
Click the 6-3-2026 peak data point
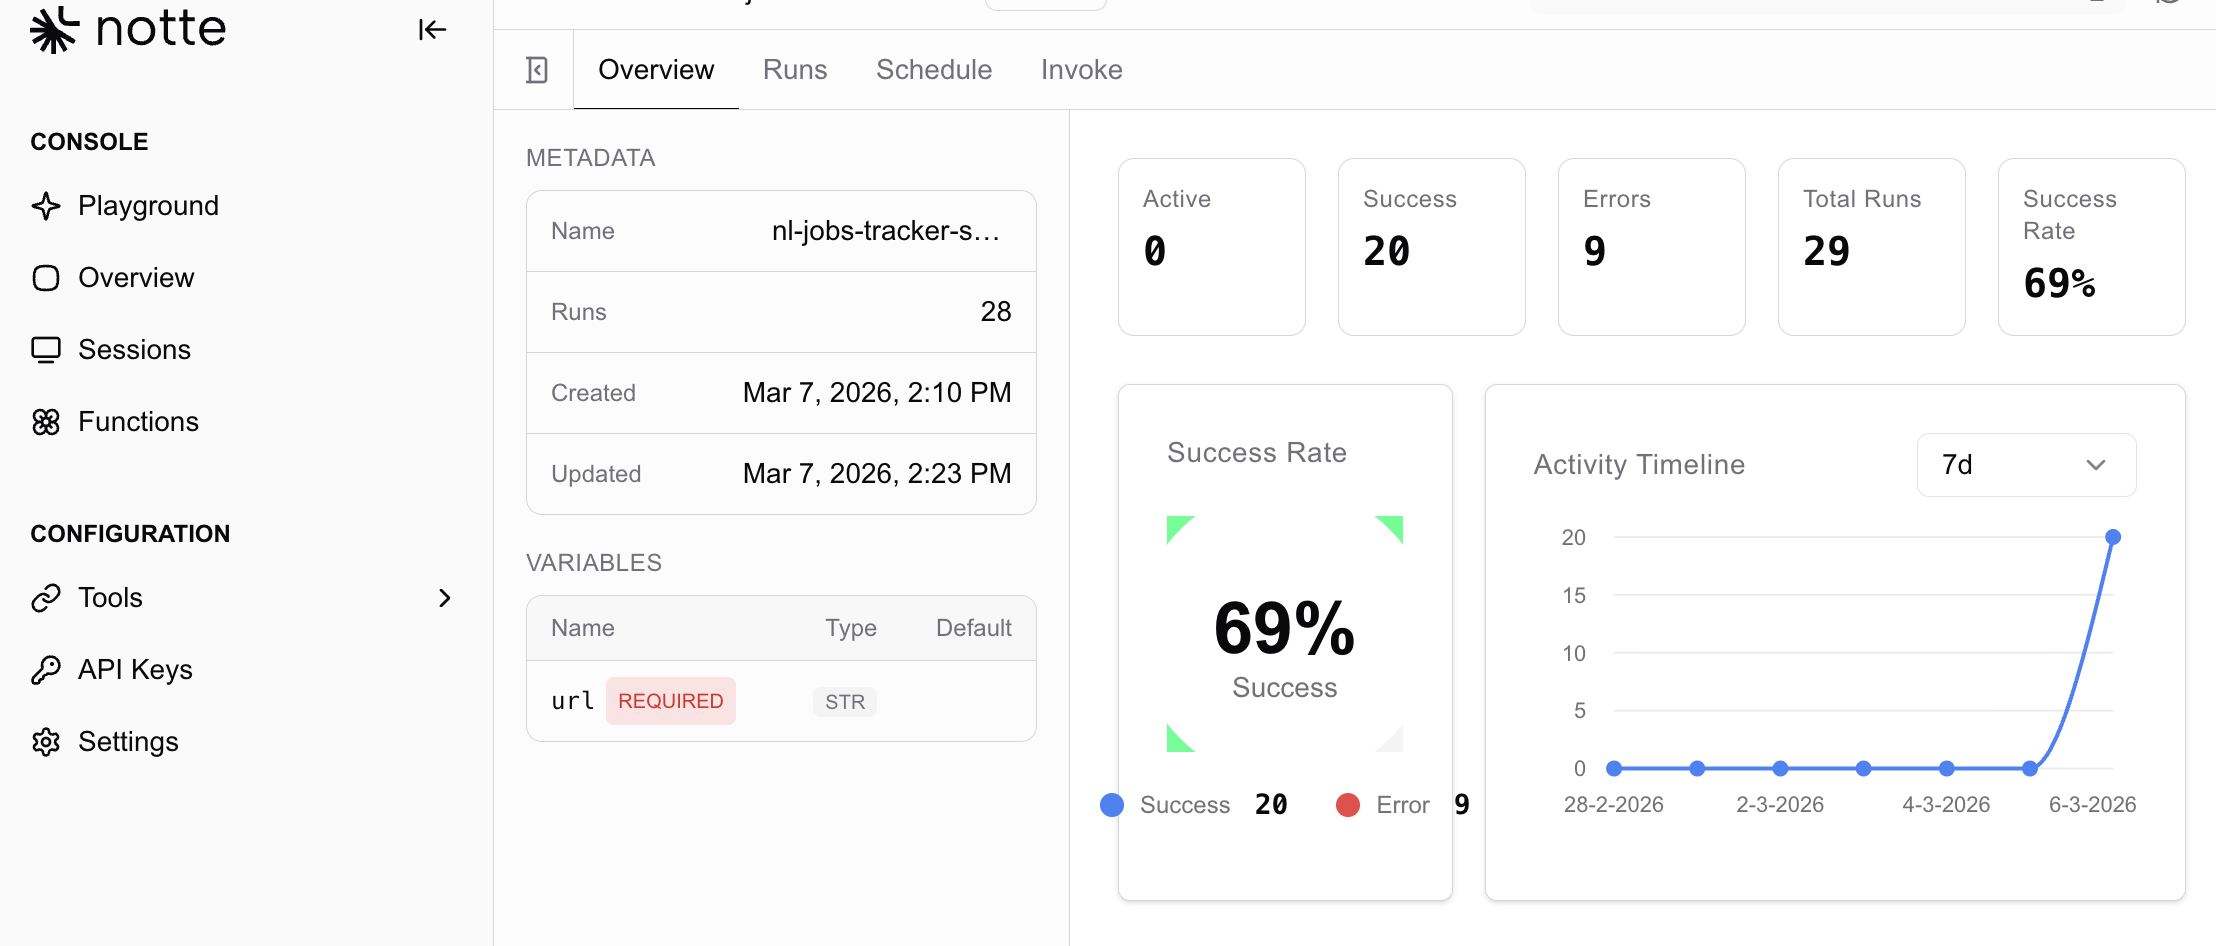pyautogui.click(x=2113, y=537)
